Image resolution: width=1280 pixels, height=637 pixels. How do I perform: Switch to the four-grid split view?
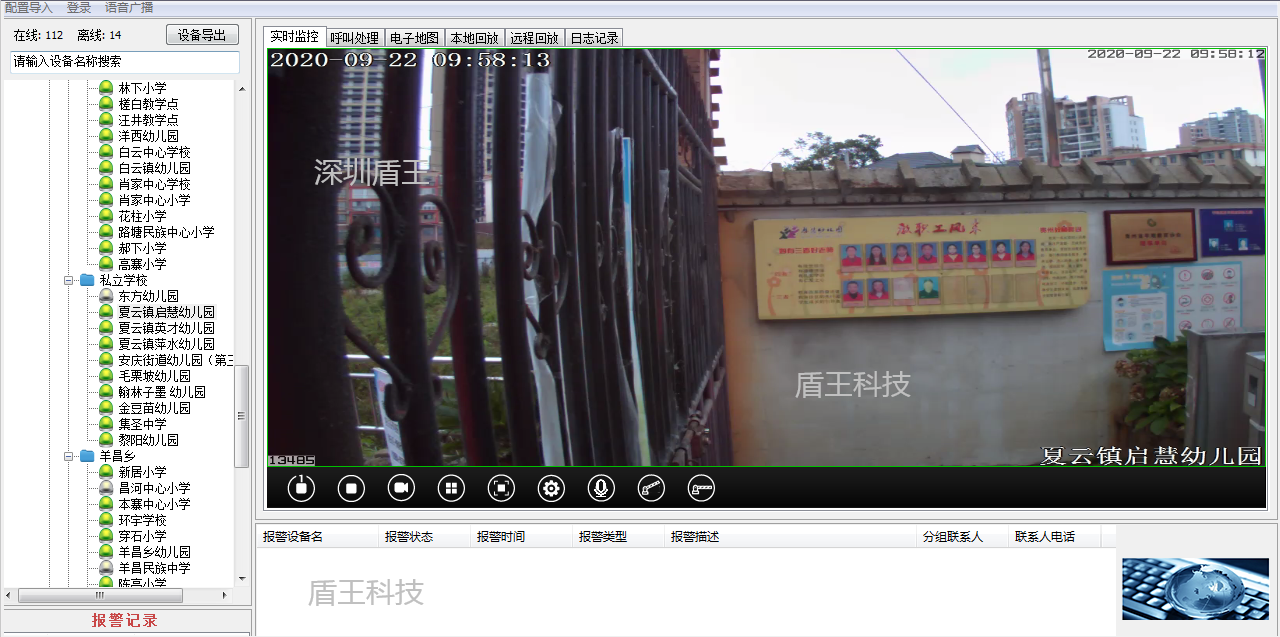(451, 488)
